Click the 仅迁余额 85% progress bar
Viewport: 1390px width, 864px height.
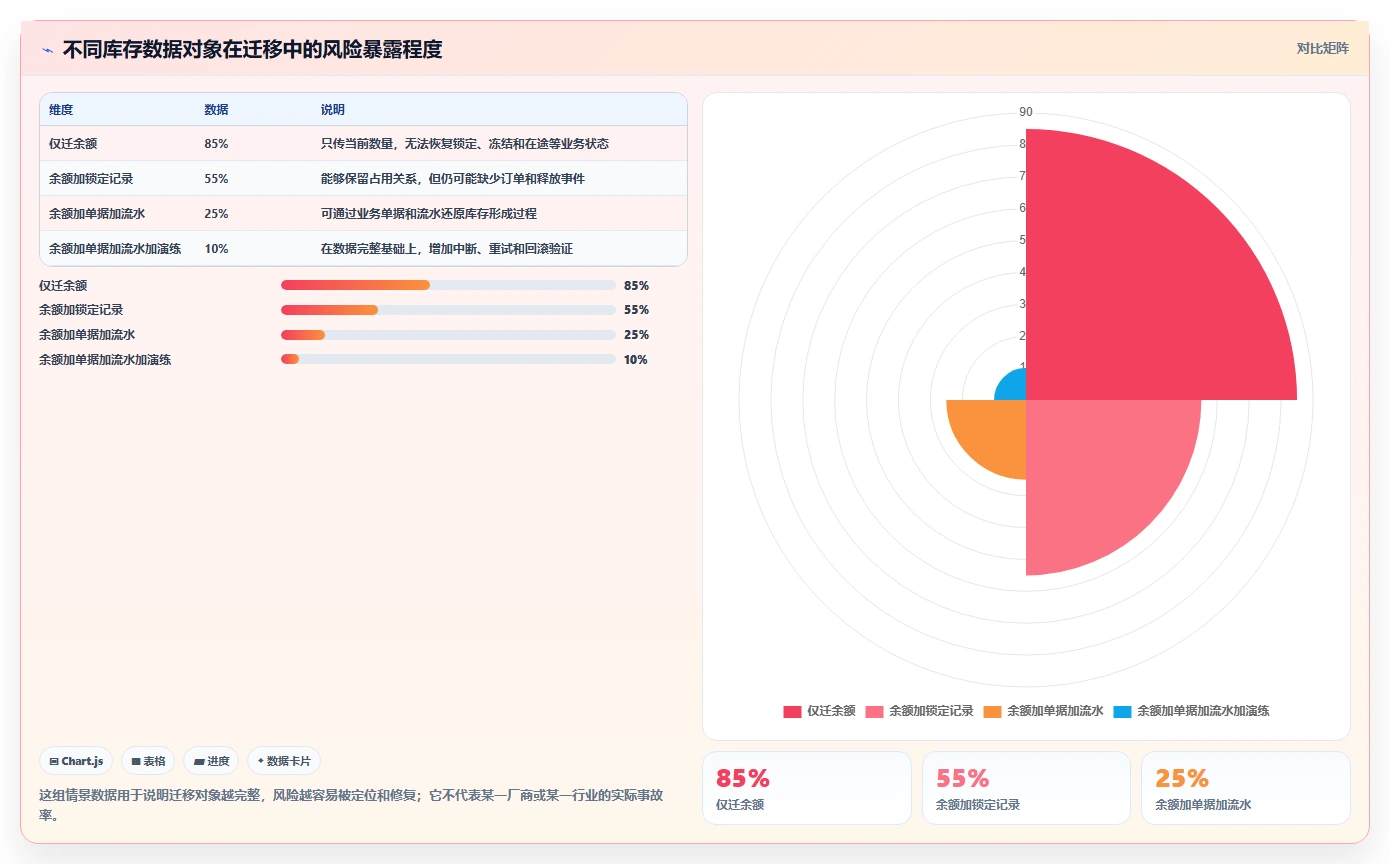click(448, 285)
